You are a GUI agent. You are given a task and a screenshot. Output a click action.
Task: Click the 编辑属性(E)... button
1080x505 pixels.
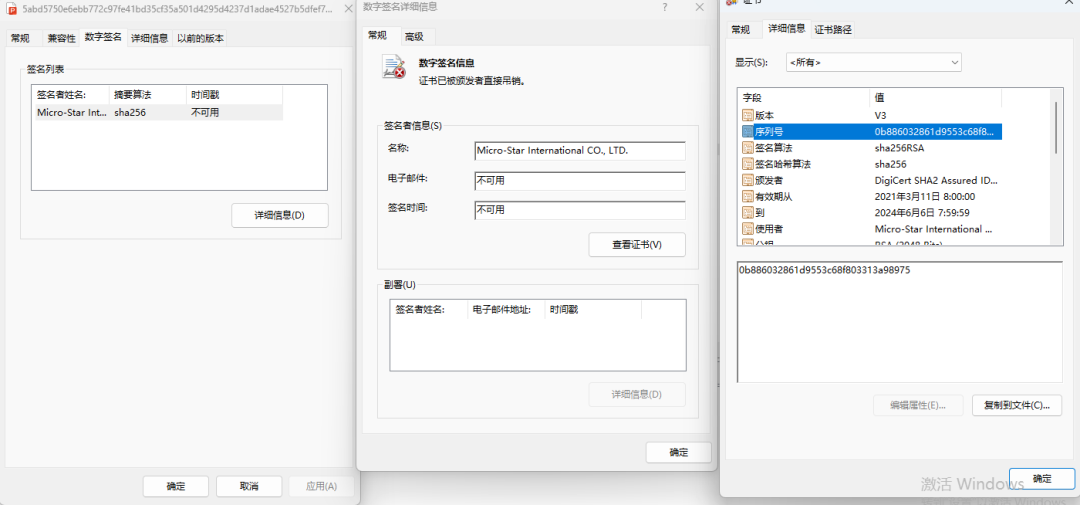point(918,405)
